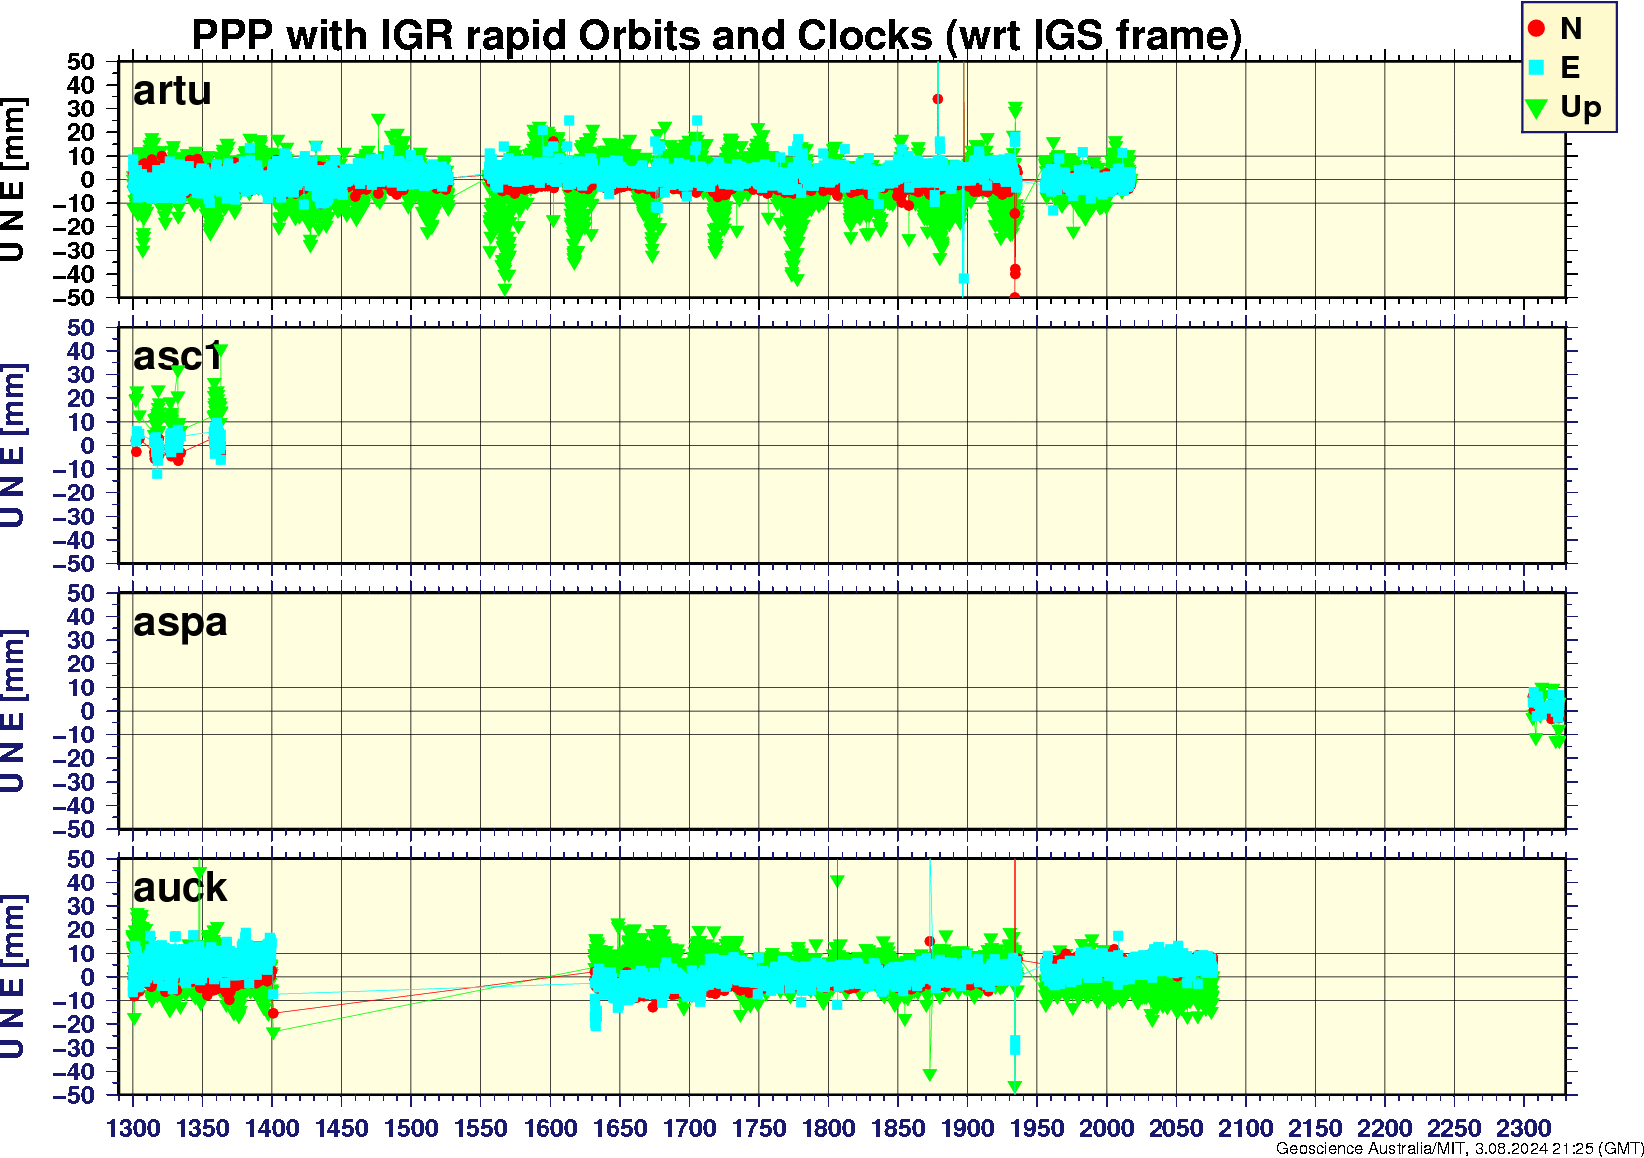The image size is (1644, 1158).
Task: Click x-axis tick label 1800
Action: (x=828, y=1128)
